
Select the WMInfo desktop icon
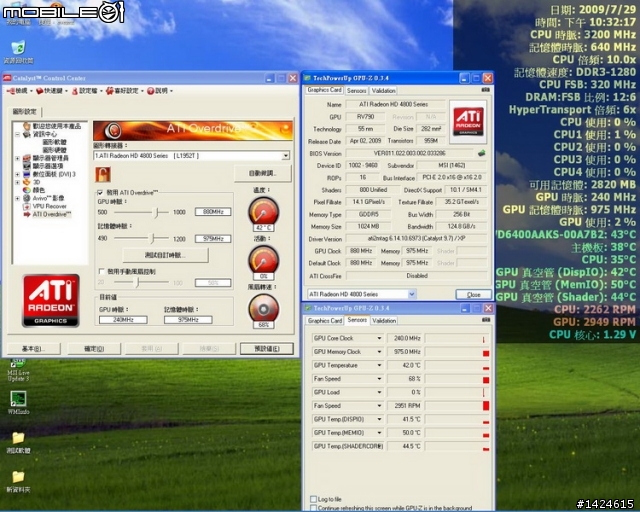pyautogui.click(x=18, y=403)
